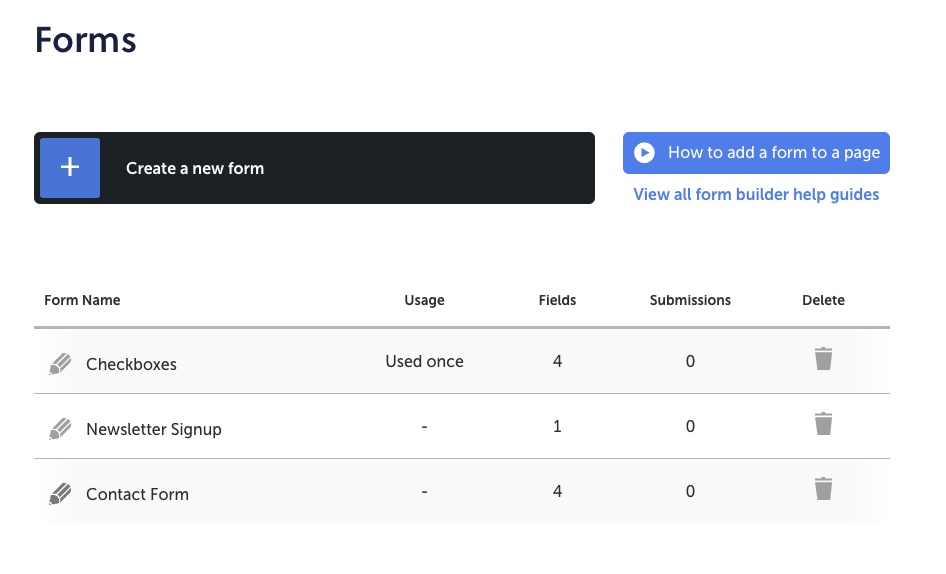Viewport: 946px width, 574px height.
Task: Click the 'Create a new form' label
Action: pos(195,168)
